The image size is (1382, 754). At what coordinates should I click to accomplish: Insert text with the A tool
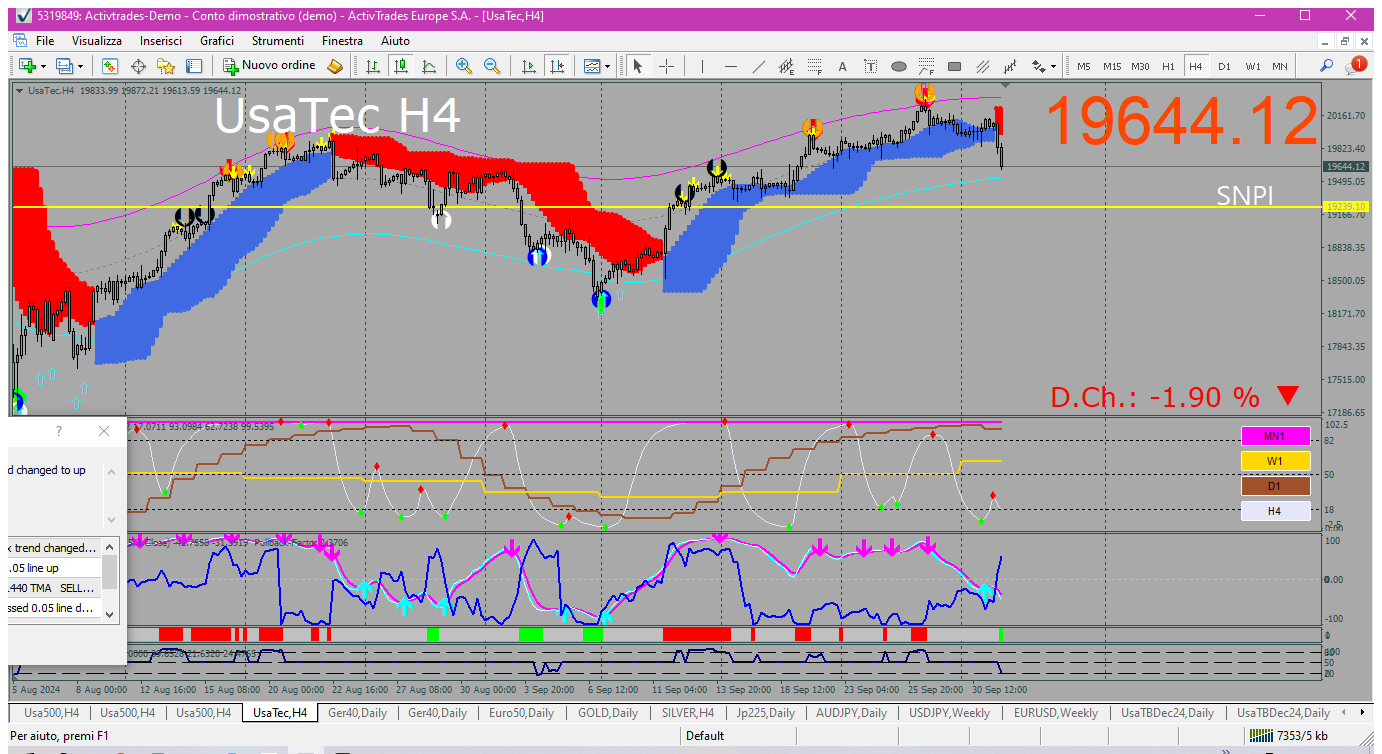point(842,66)
